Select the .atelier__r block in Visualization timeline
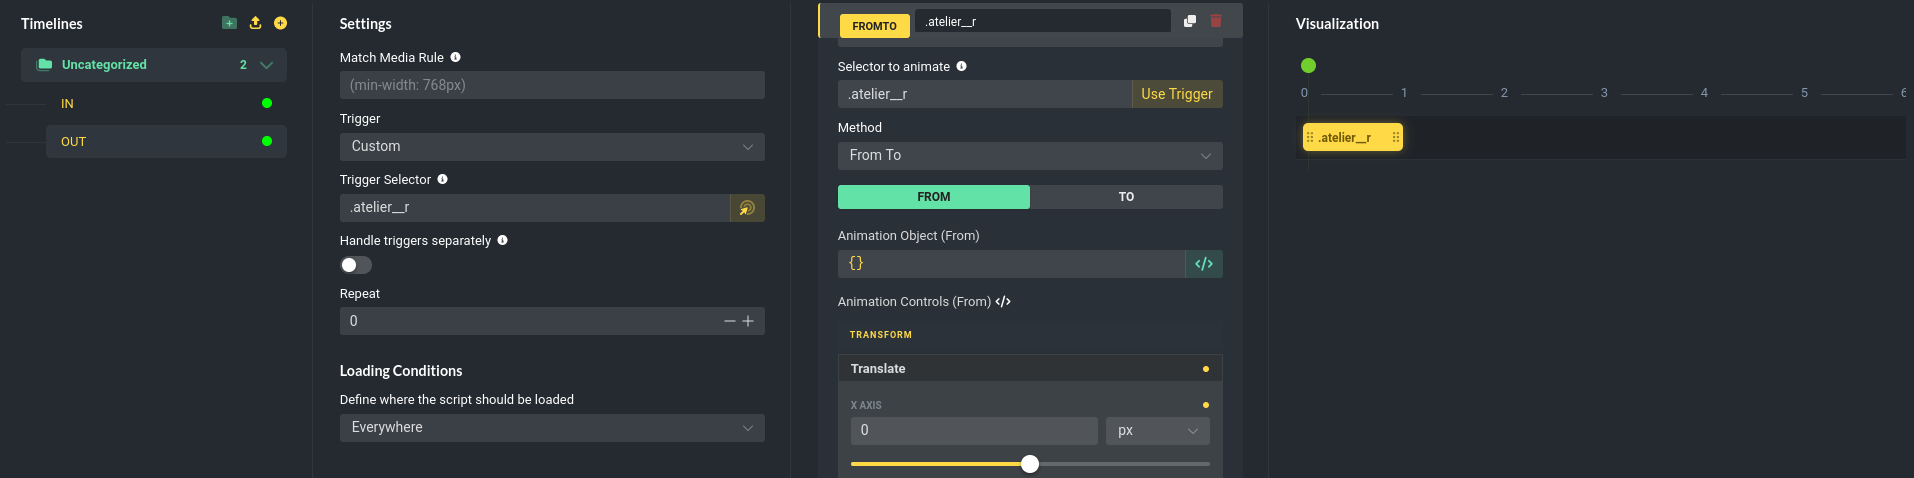1914x478 pixels. coord(1353,137)
